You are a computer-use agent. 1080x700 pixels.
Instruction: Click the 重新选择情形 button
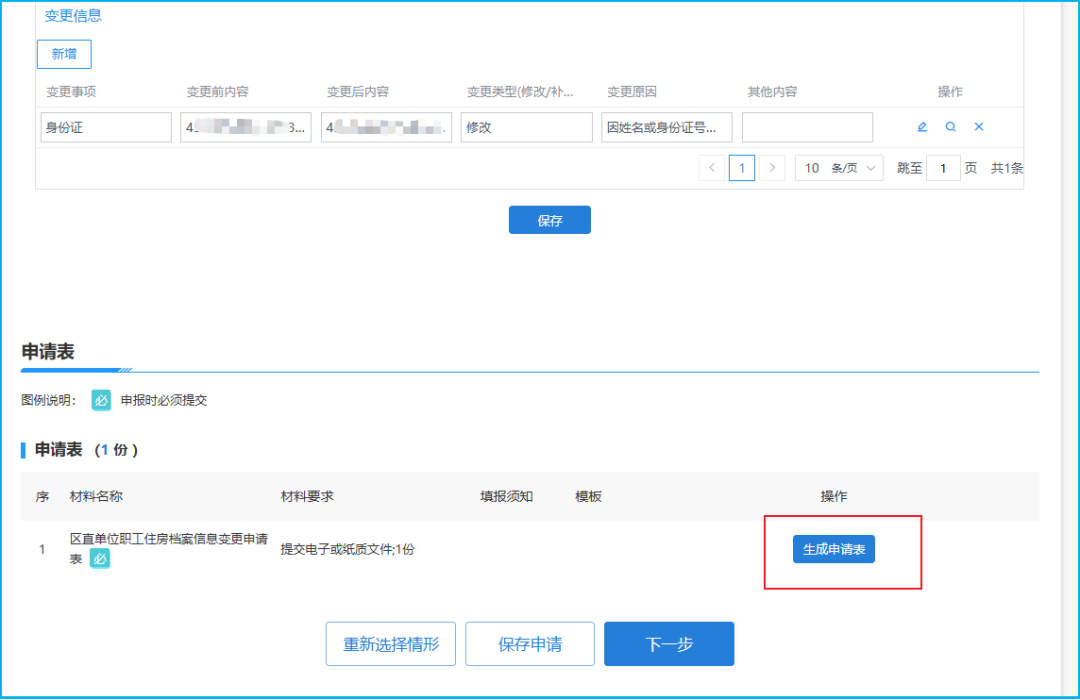(x=391, y=644)
